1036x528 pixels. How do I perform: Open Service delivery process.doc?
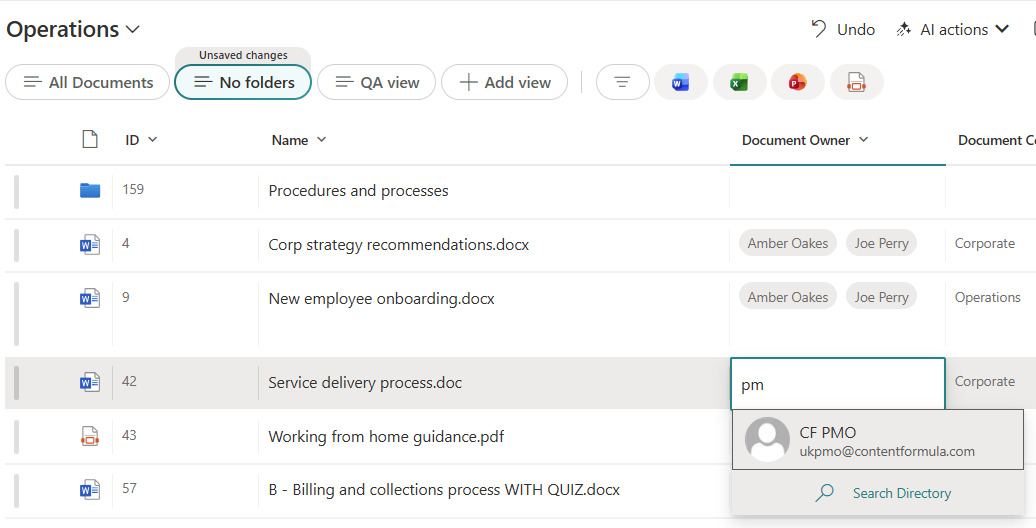365,383
